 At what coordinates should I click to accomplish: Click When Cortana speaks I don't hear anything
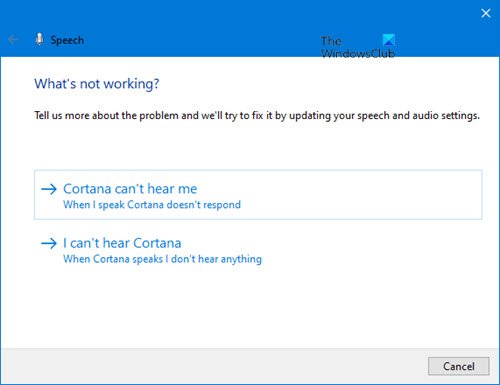click(x=162, y=259)
